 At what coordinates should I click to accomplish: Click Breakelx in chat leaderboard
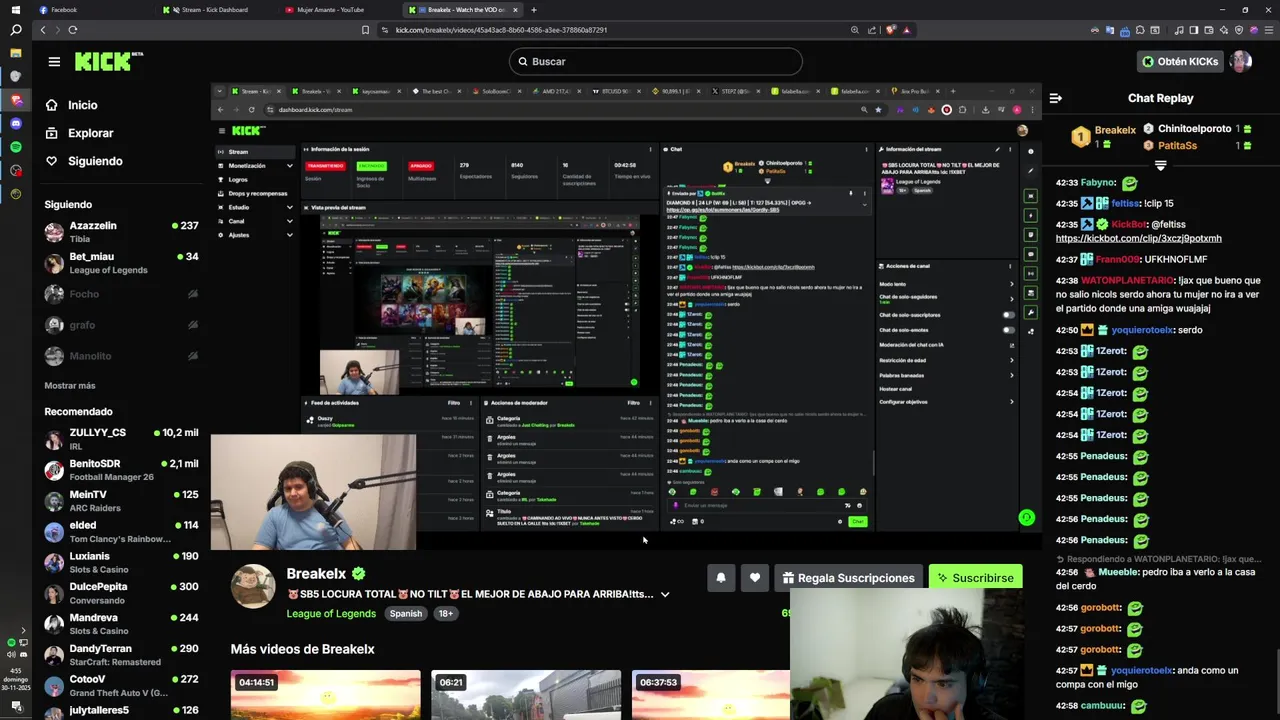tap(1114, 130)
